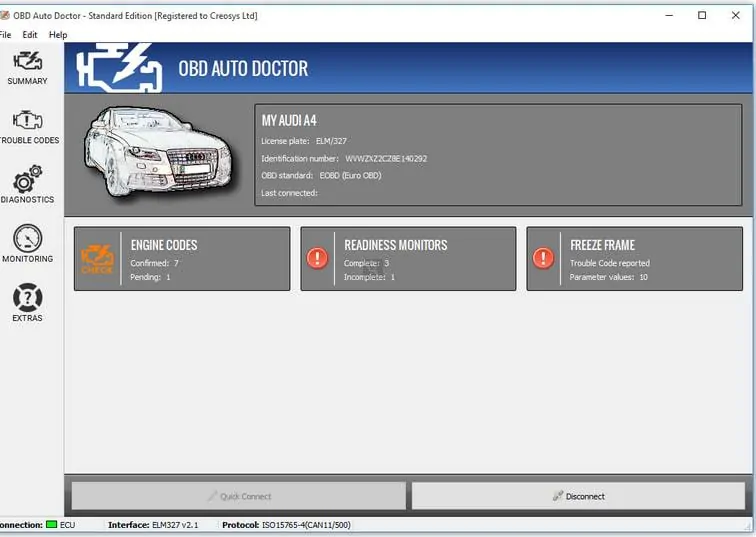Open the Trouble Codes sidebar section
Image resolution: width=756 pixels, height=537 pixels.
coord(28,128)
